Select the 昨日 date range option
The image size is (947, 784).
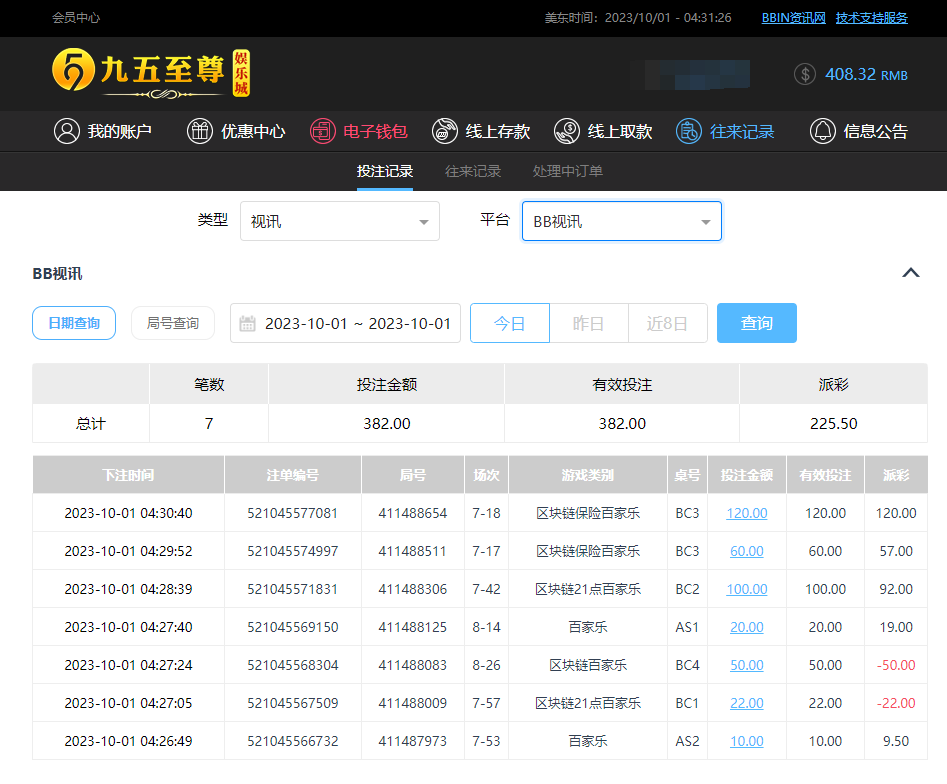(588, 323)
